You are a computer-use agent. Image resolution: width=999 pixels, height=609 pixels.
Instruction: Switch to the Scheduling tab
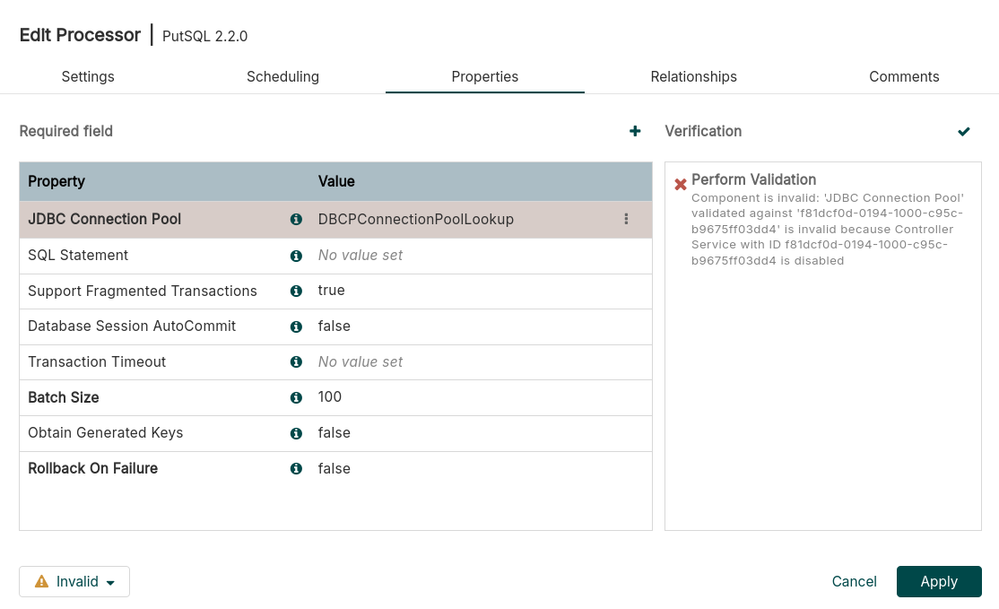283,76
